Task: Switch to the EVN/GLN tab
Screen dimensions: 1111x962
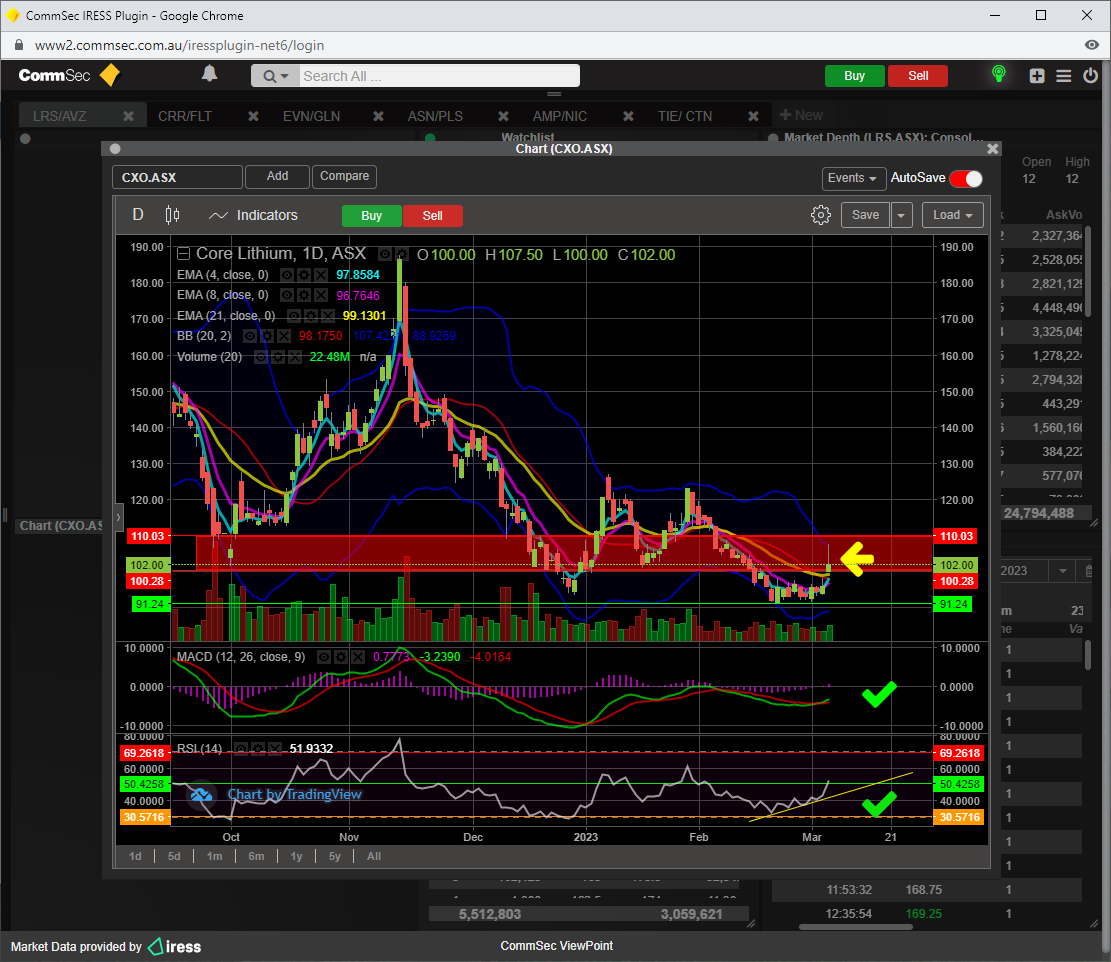Action: click(312, 116)
